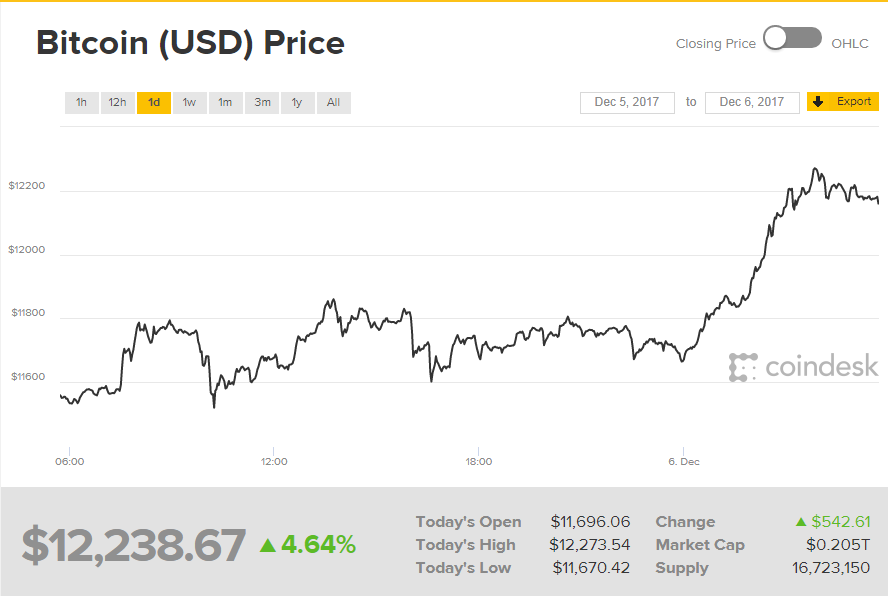The width and height of the screenshot is (888, 596).
Task: Select the 3m time range
Action: pos(262,102)
